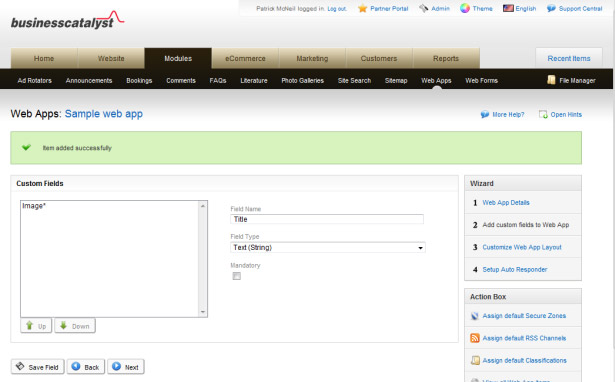Go to Comments submenu

point(181,80)
